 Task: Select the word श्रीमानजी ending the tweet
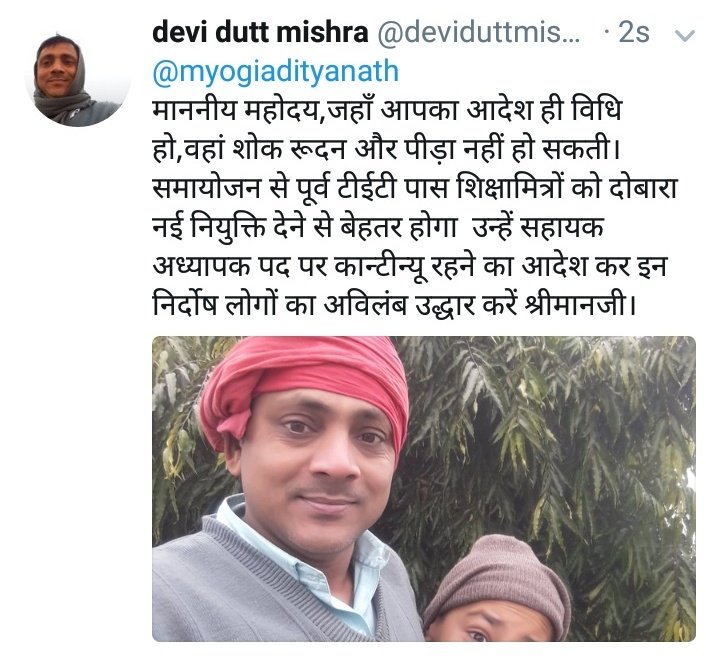pos(580,305)
